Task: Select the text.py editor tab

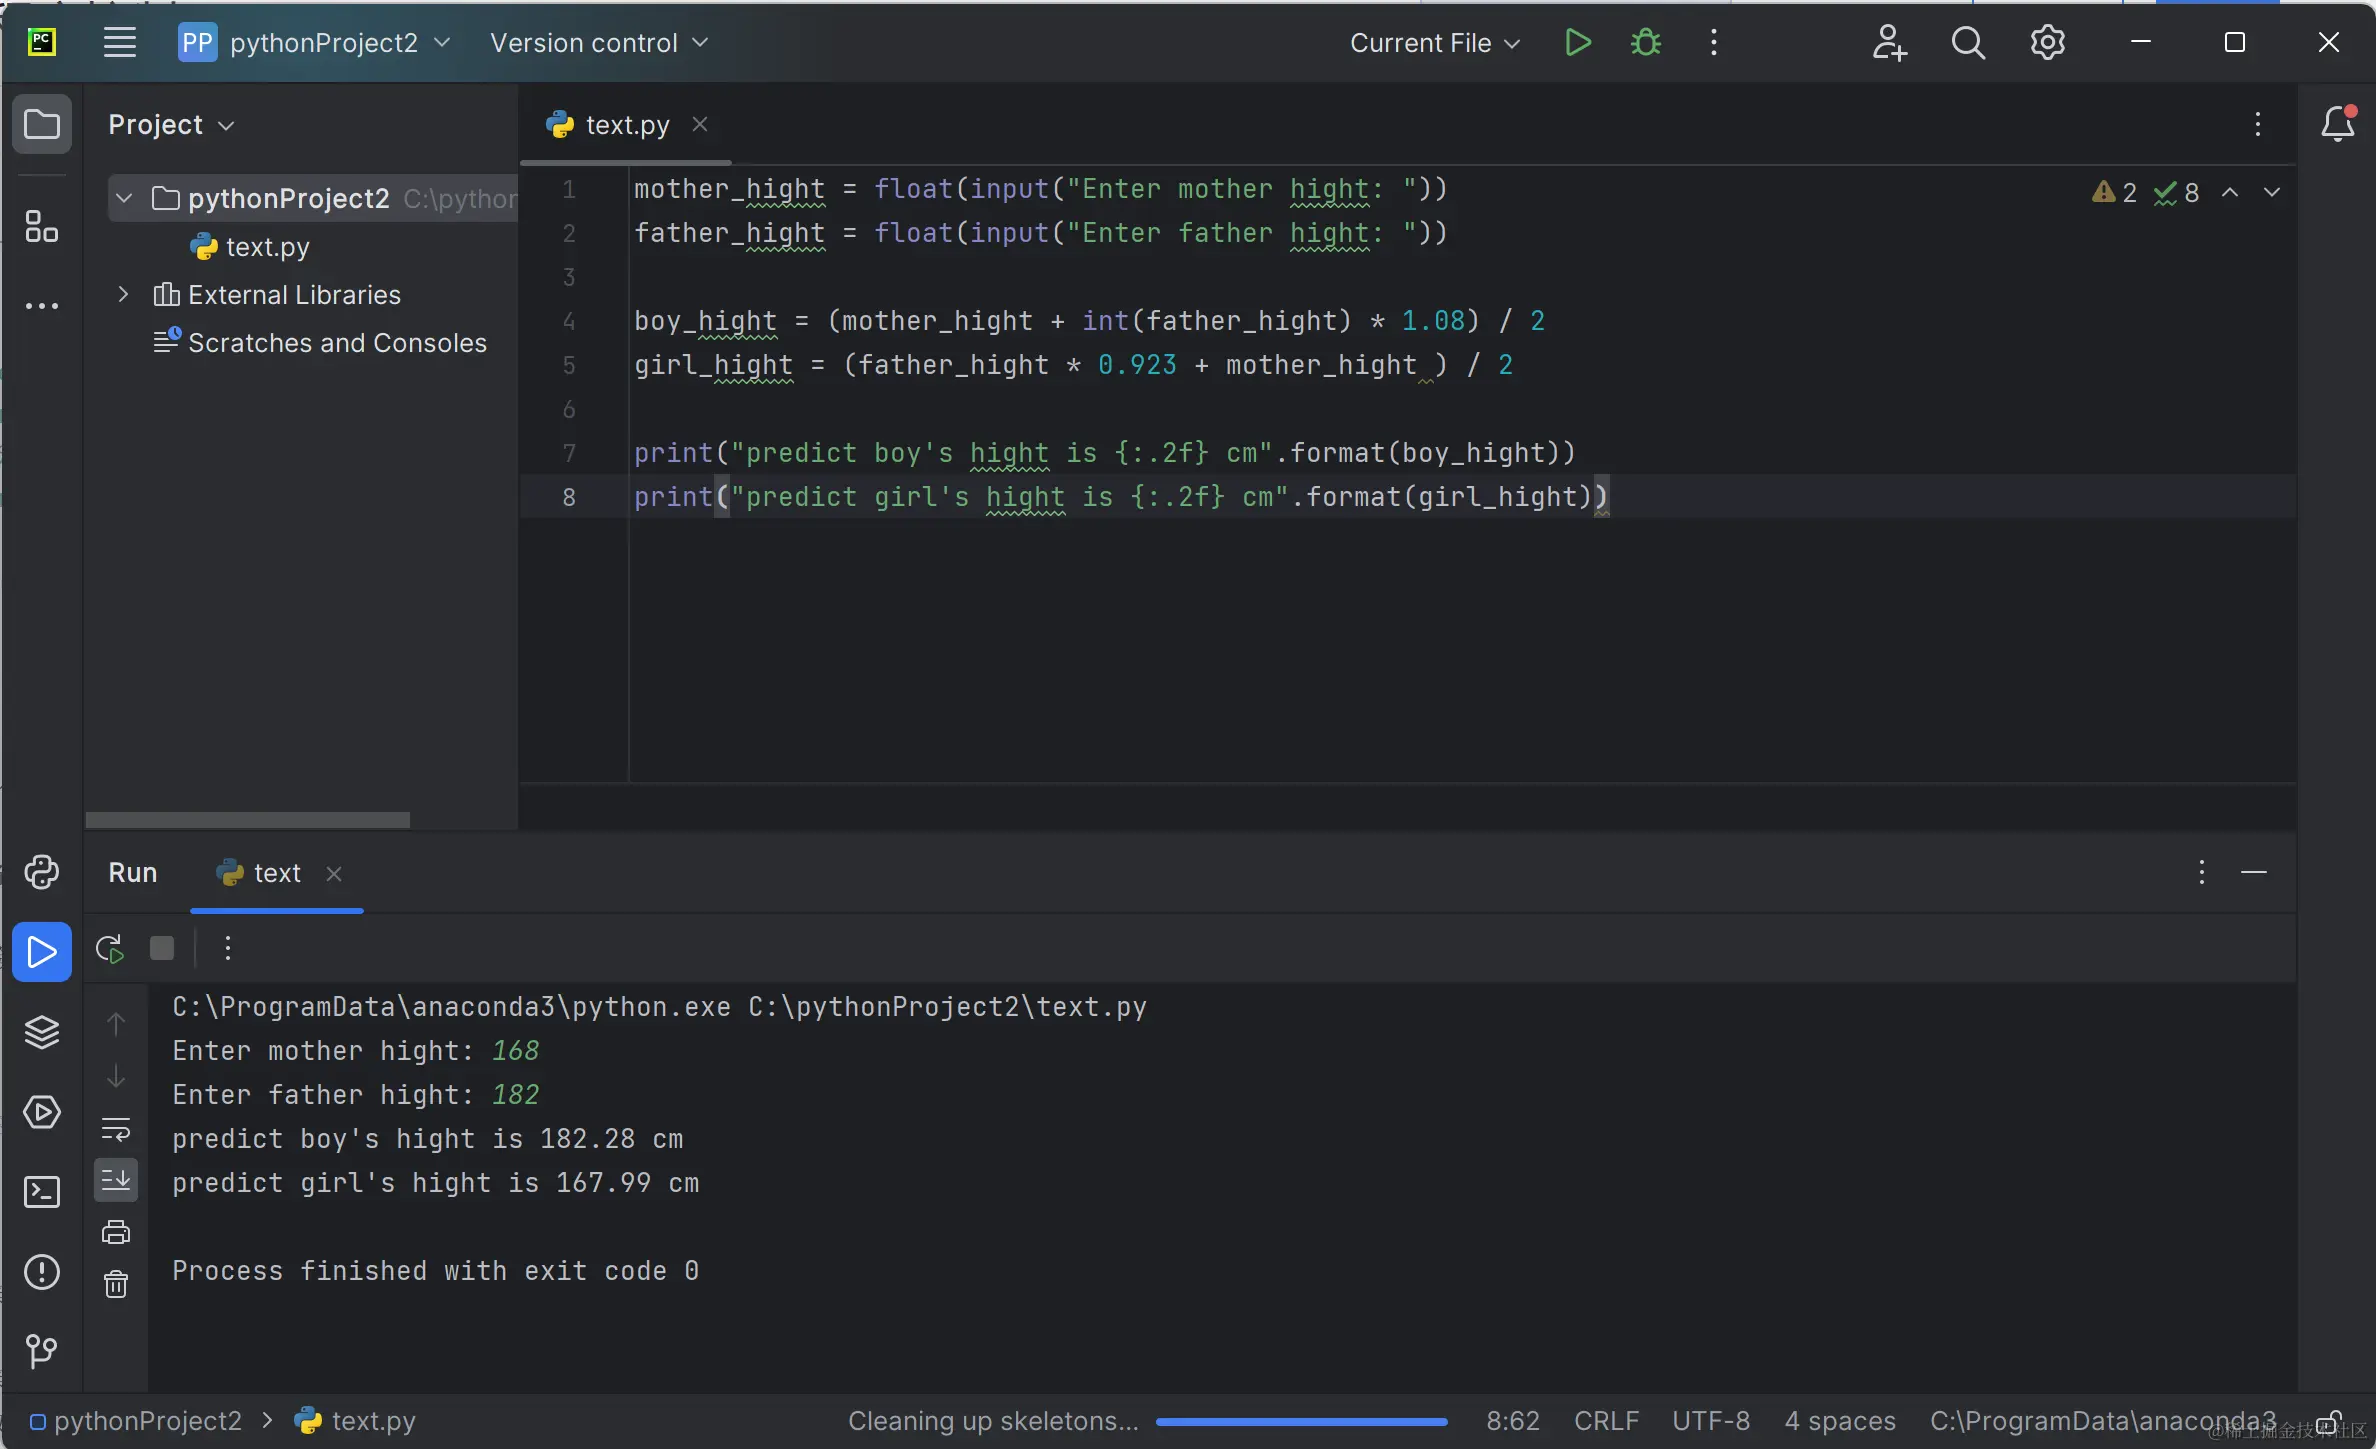Action: pos(626,125)
